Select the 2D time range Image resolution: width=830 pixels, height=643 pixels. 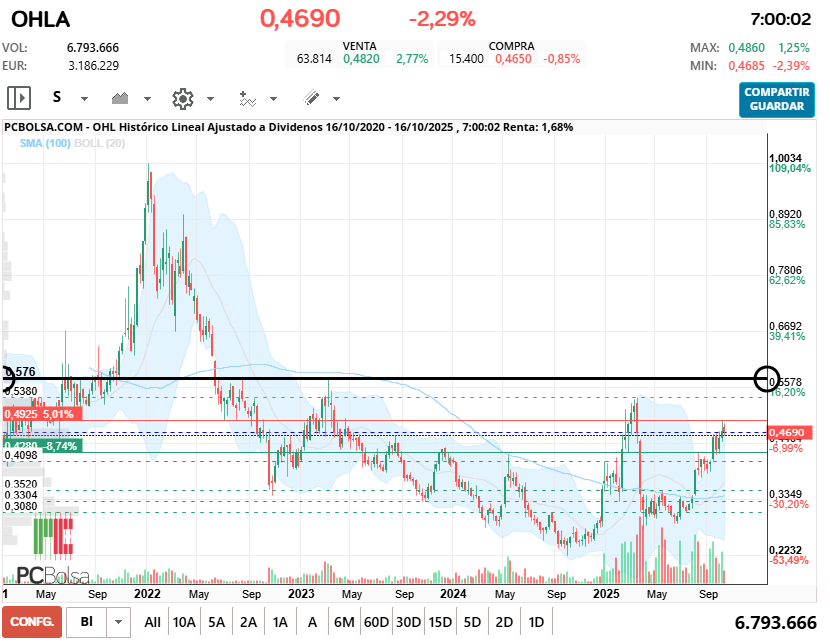click(x=504, y=622)
